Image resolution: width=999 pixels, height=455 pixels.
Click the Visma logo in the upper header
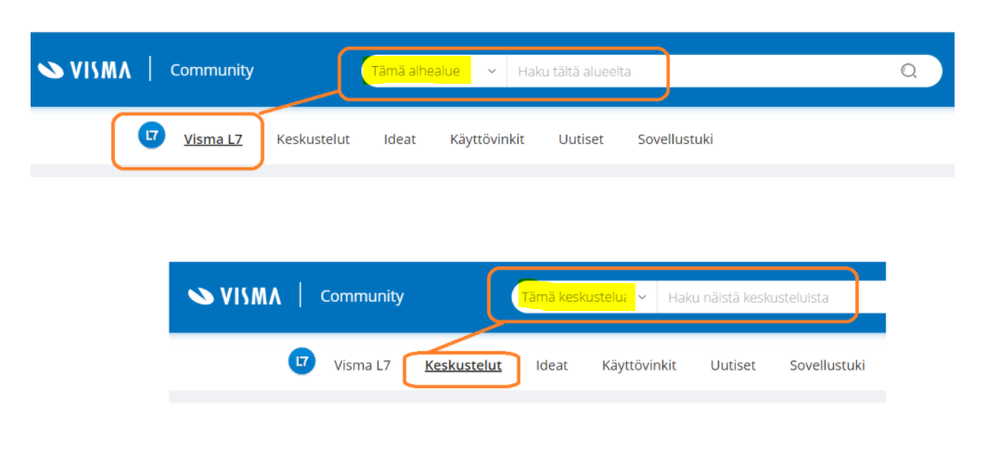coord(84,70)
